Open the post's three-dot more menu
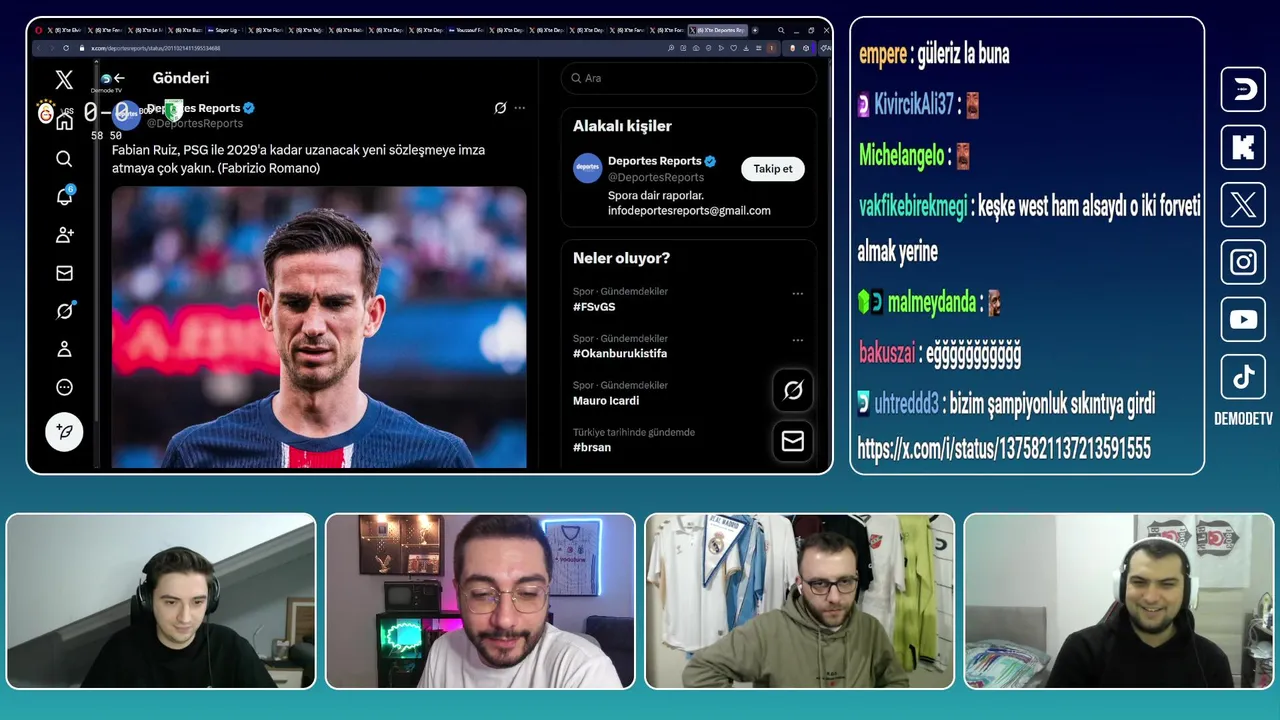Screen dimensions: 1280x720 (x=520, y=108)
